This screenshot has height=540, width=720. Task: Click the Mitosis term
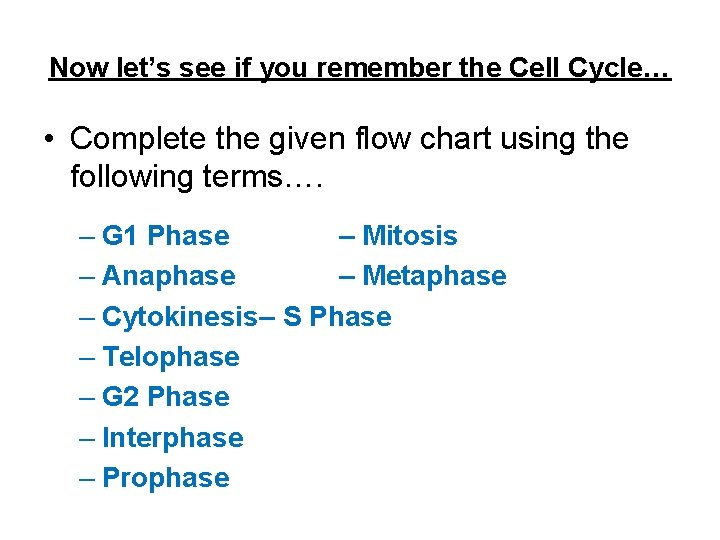(410, 236)
